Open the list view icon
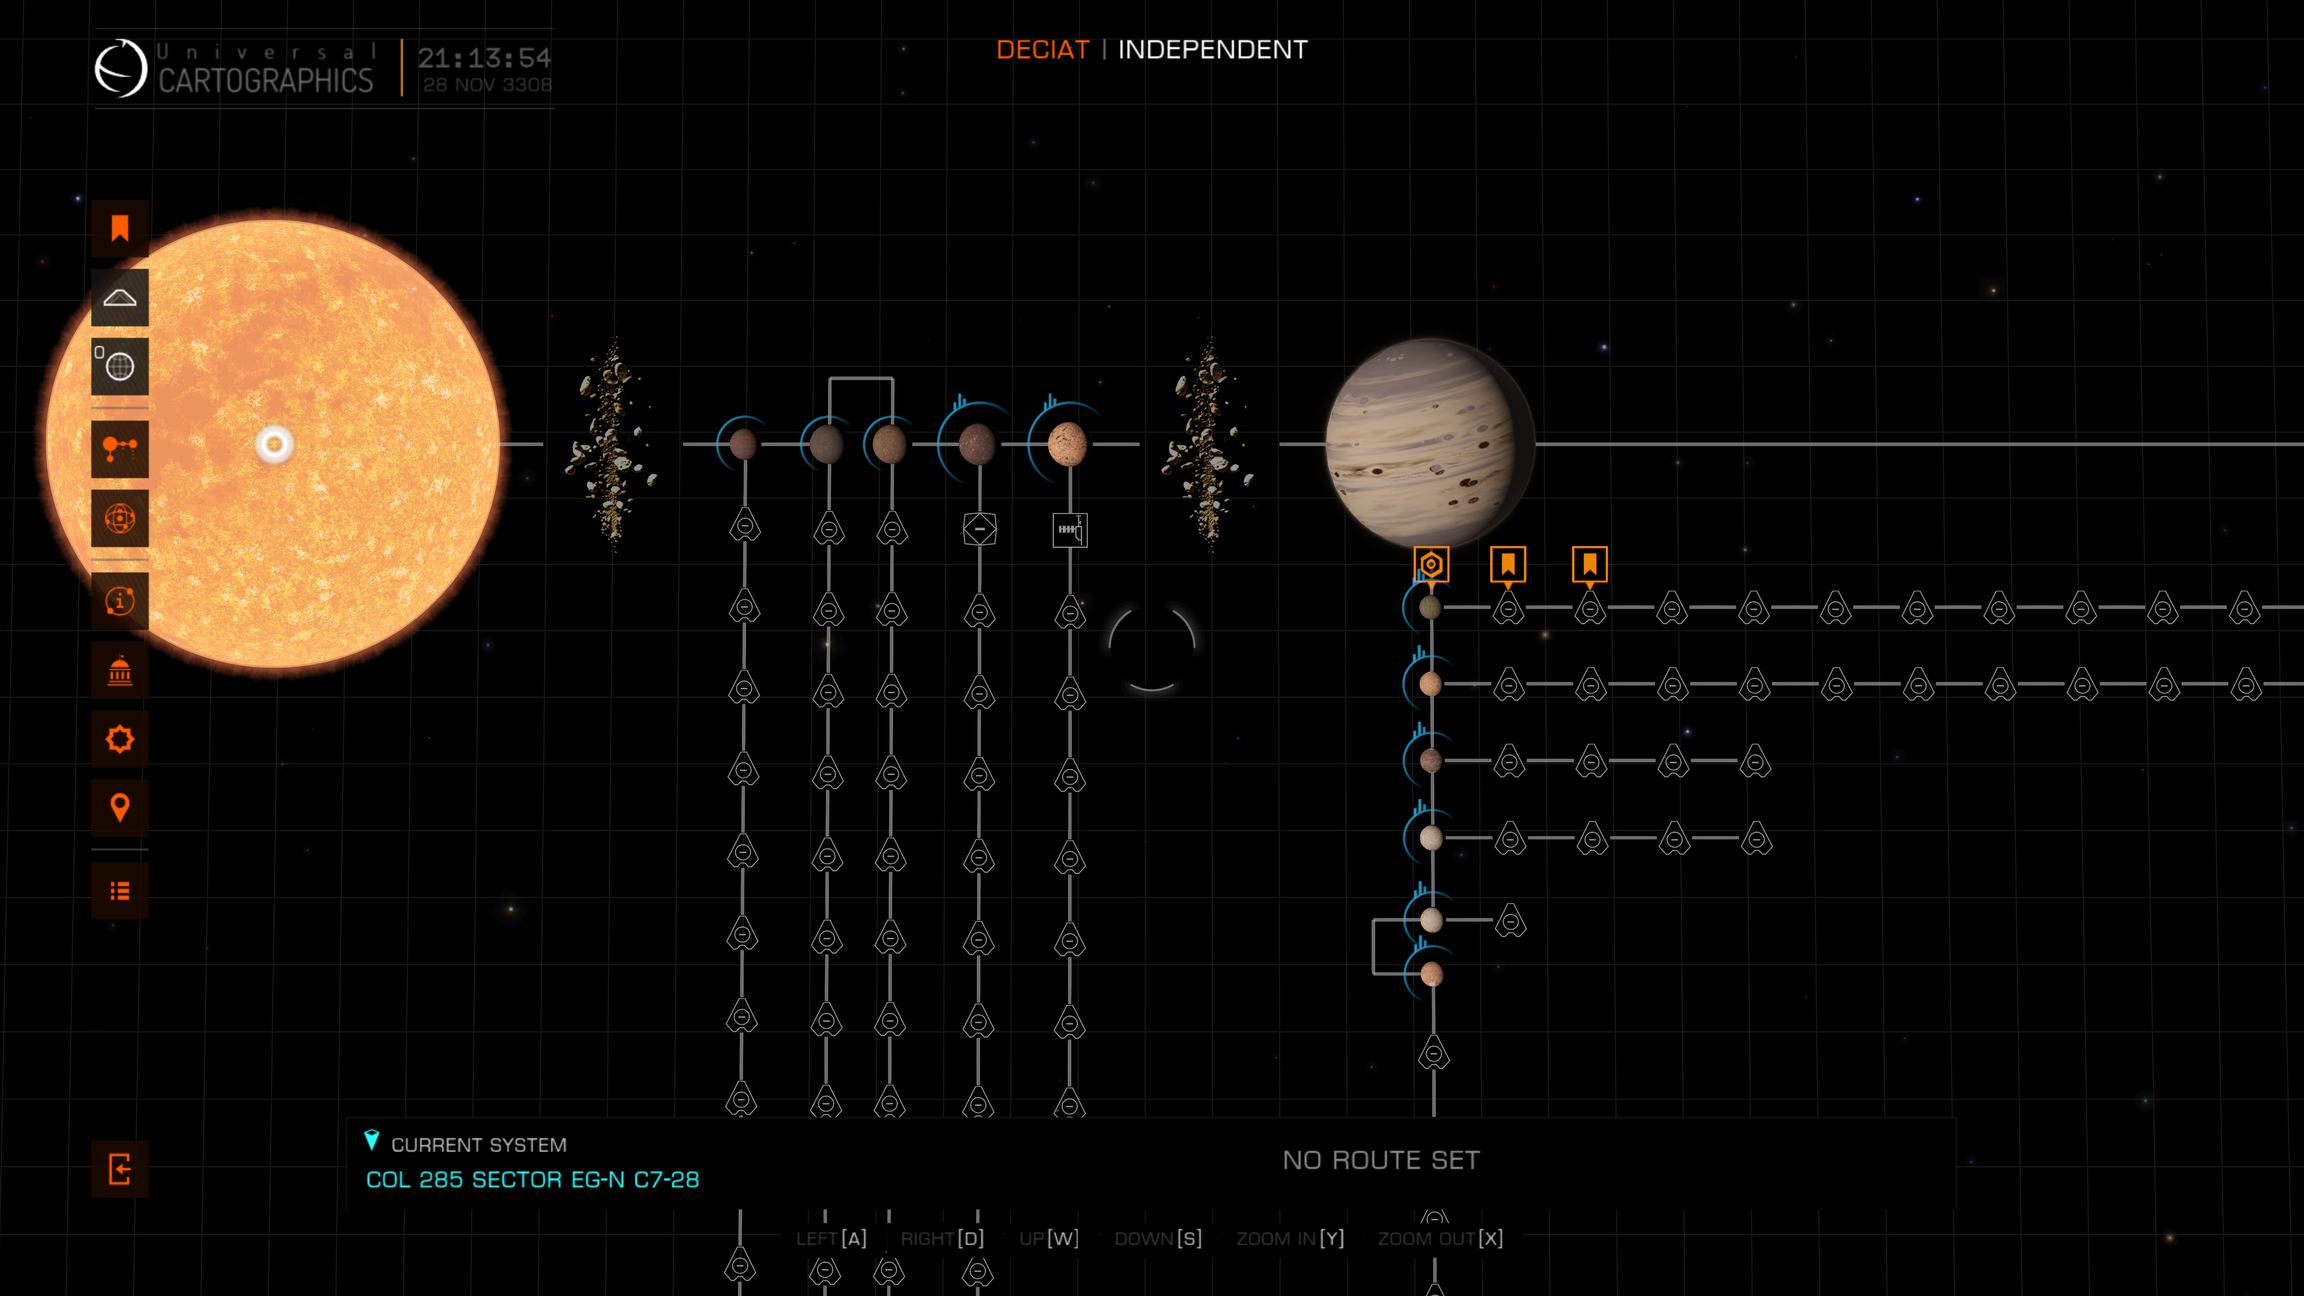Screen dimensions: 2304x1296 pos(120,891)
